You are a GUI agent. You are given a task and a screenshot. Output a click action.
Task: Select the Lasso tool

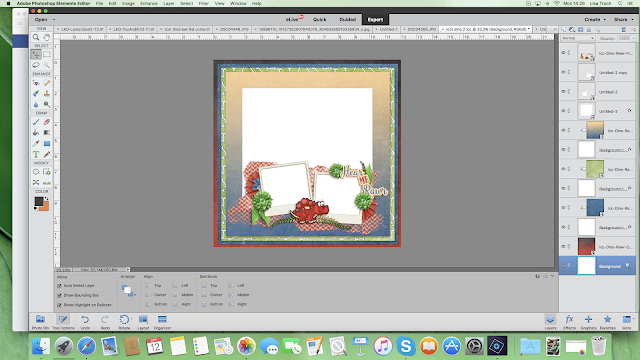pos(36,65)
